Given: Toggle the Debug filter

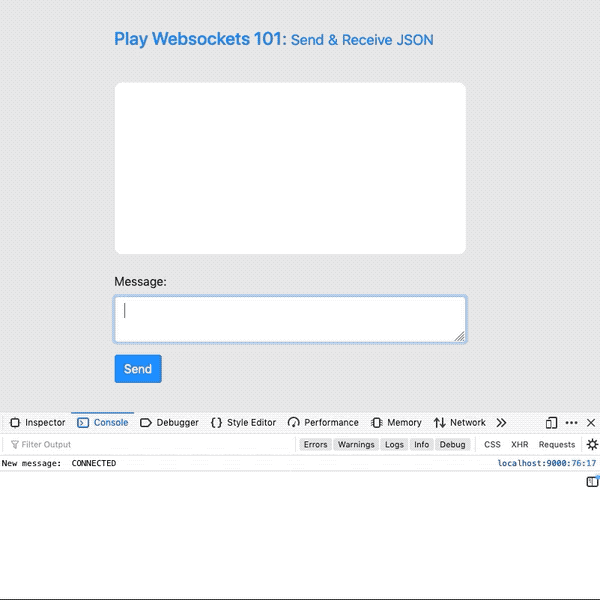Looking at the screenshot, I should click(452, 444).
